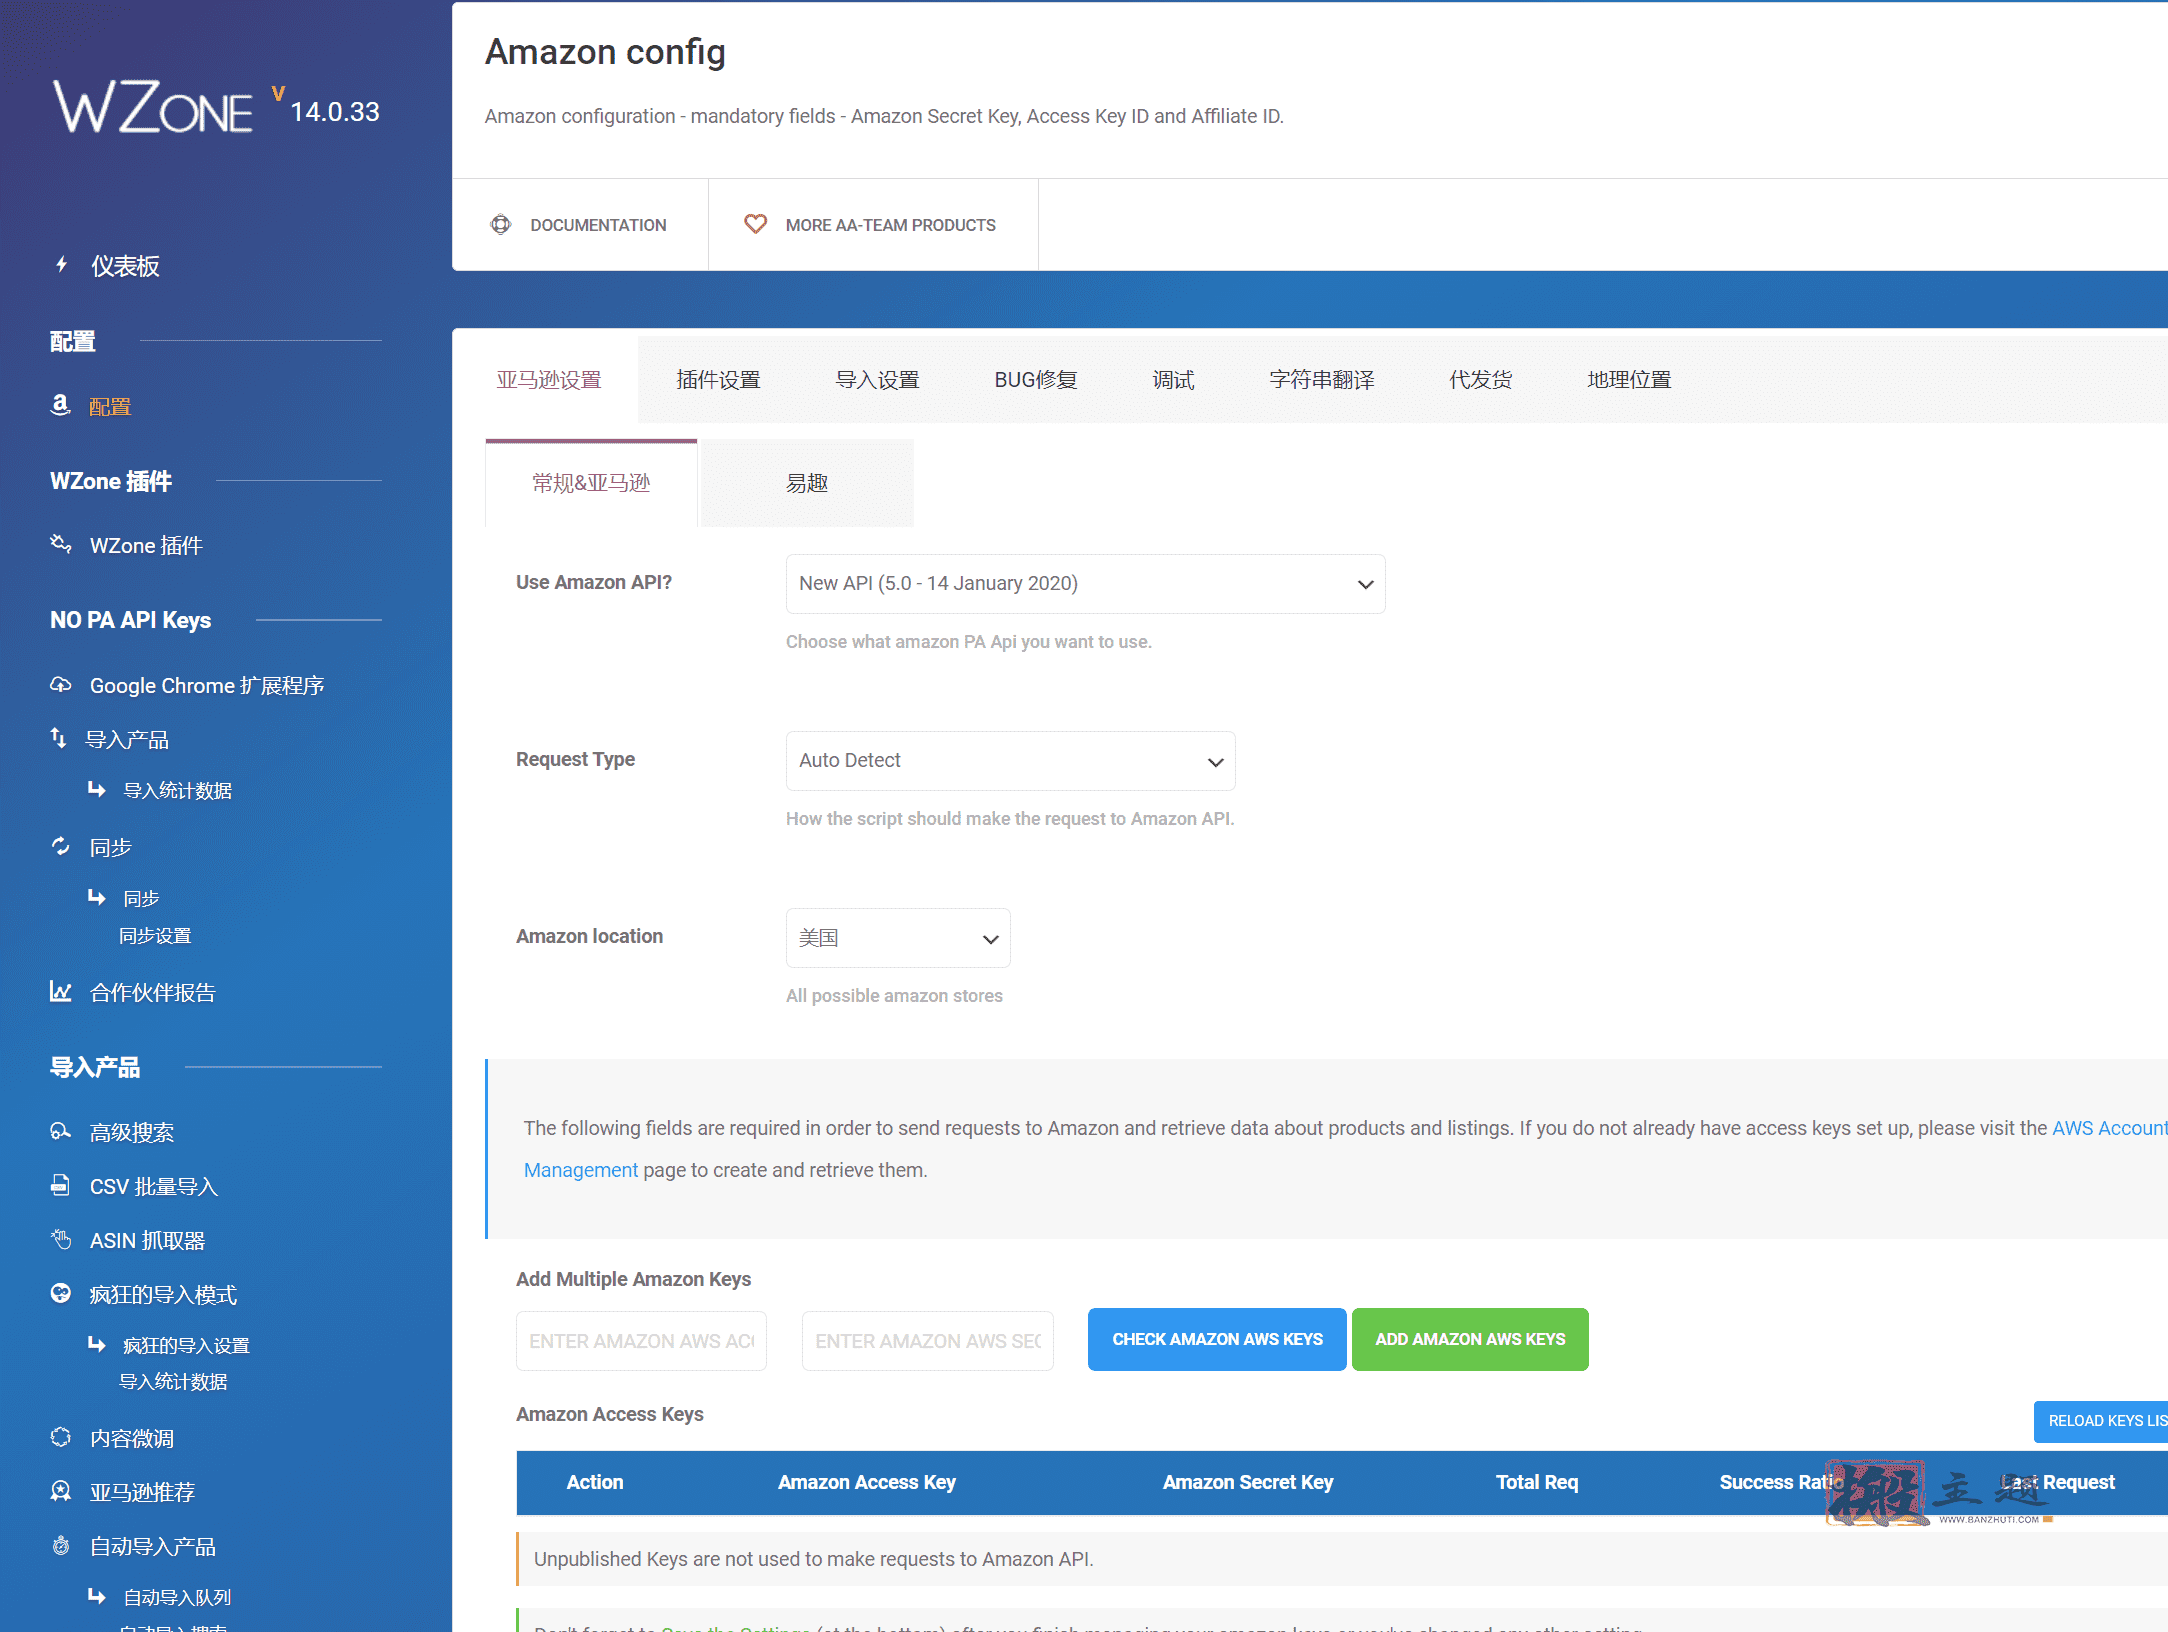Click the Documentation lifebuoy icon
The image size is (2168, 1632).
(x=501, y=224)
